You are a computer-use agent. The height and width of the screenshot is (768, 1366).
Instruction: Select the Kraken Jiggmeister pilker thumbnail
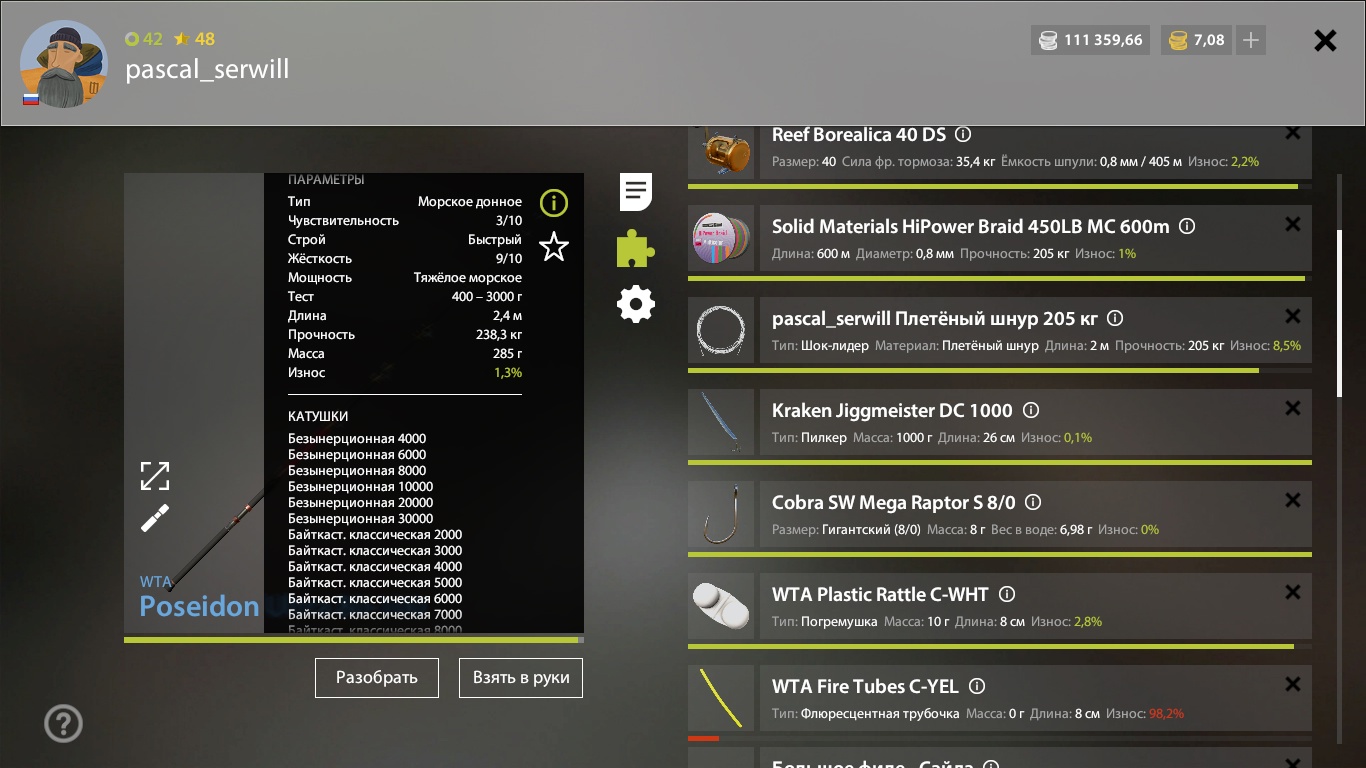(x=721, y=422)
